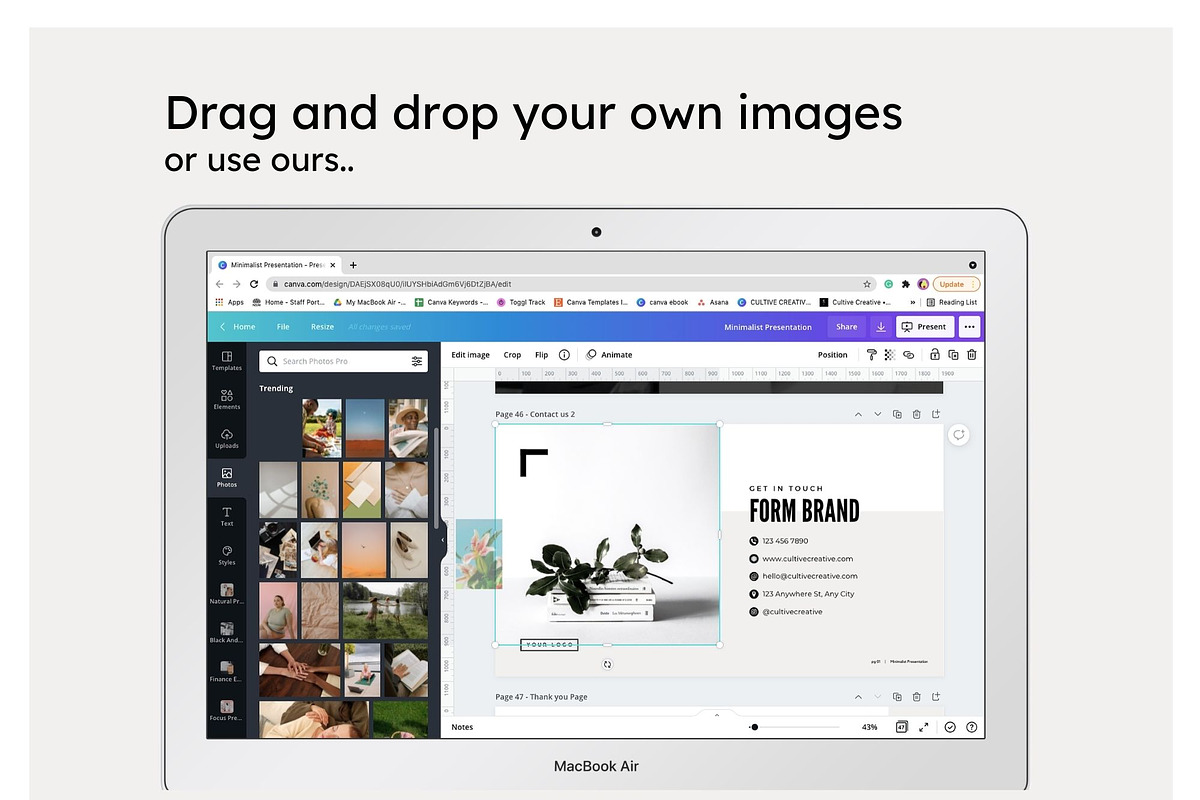Click the Share button
The image size is (1200, 800).
click(846, 327)
